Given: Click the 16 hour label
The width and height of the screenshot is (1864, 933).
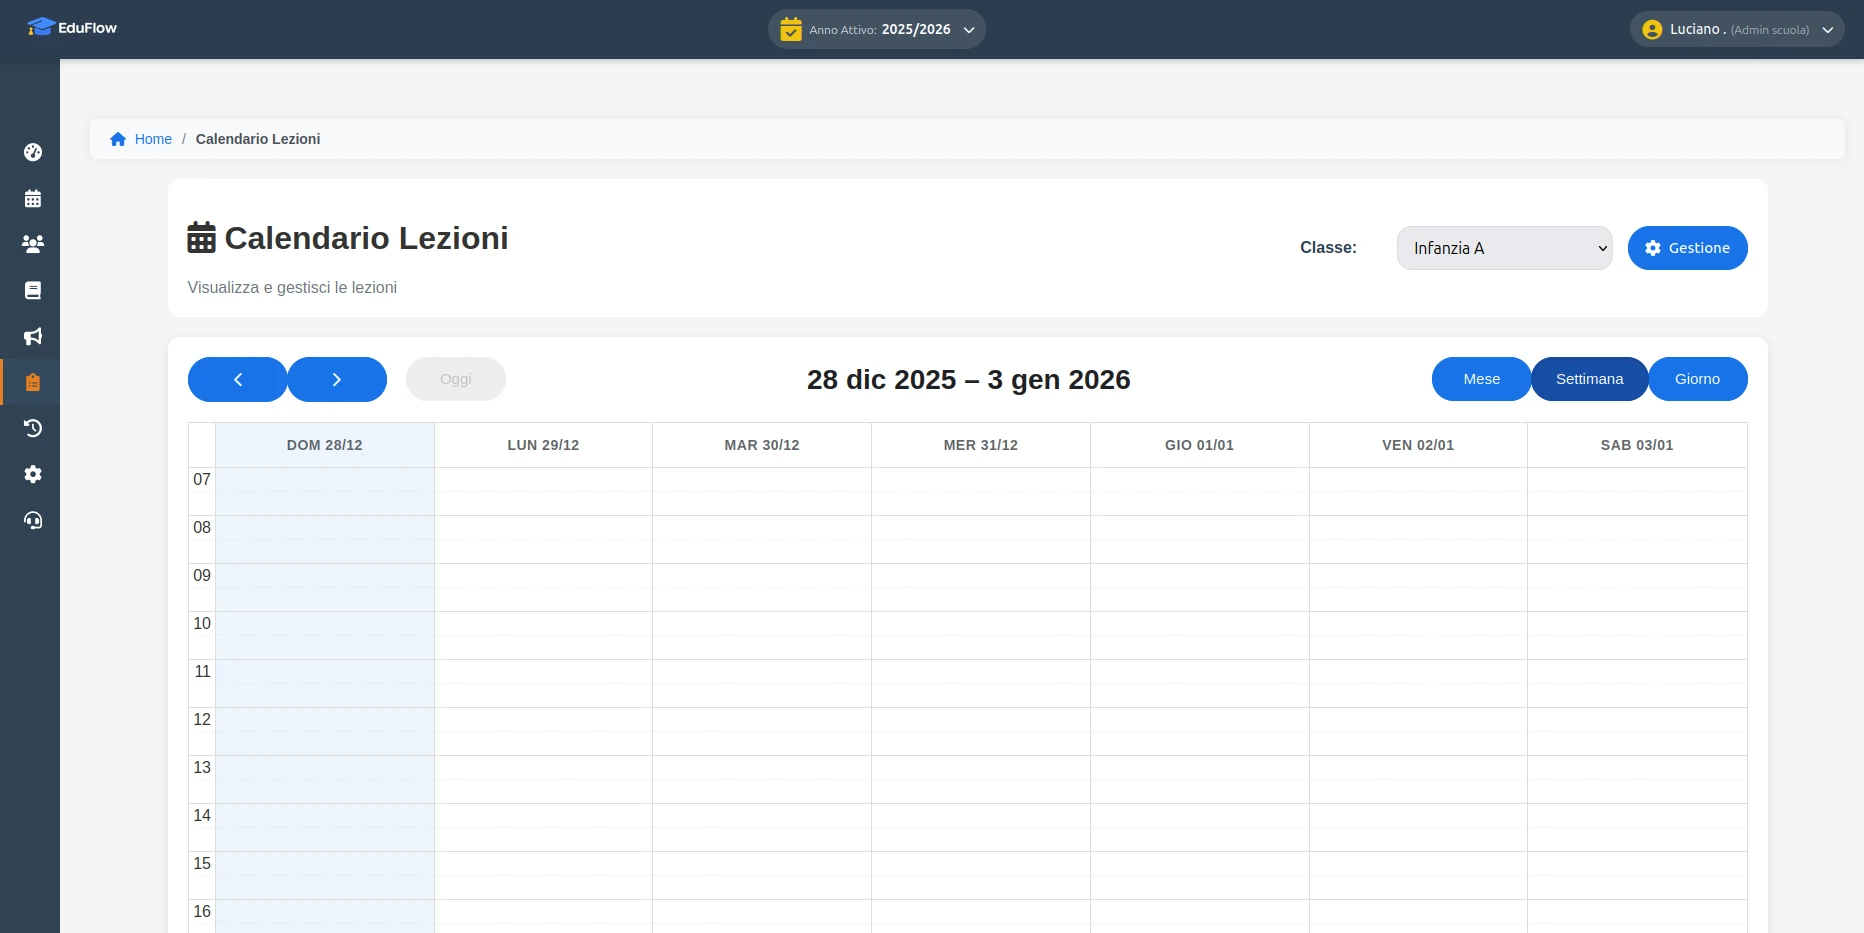Looking at the screenshot, I should (x=202, y=912).
